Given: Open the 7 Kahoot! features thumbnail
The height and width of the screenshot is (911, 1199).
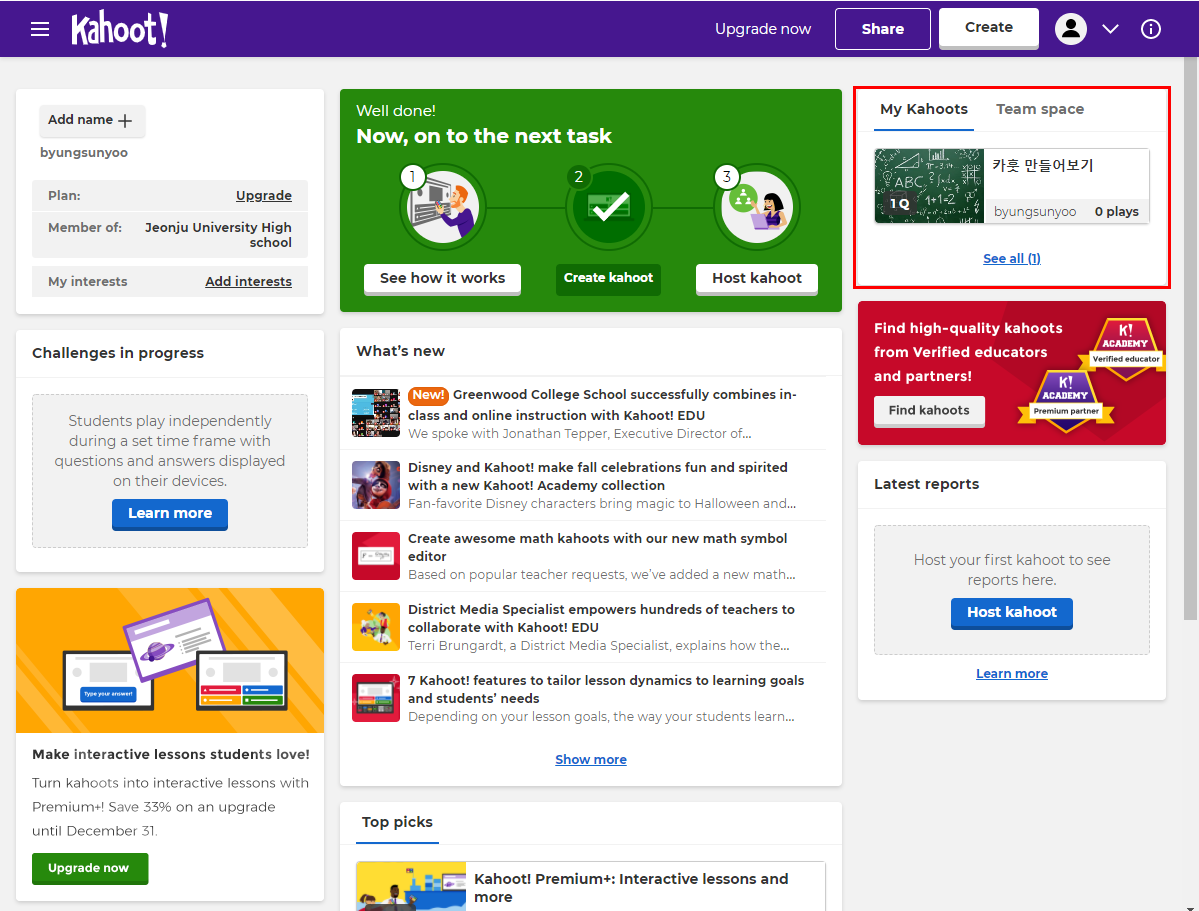Looking at the screenshot, I should pyautogui.click(x=375, y=698).
